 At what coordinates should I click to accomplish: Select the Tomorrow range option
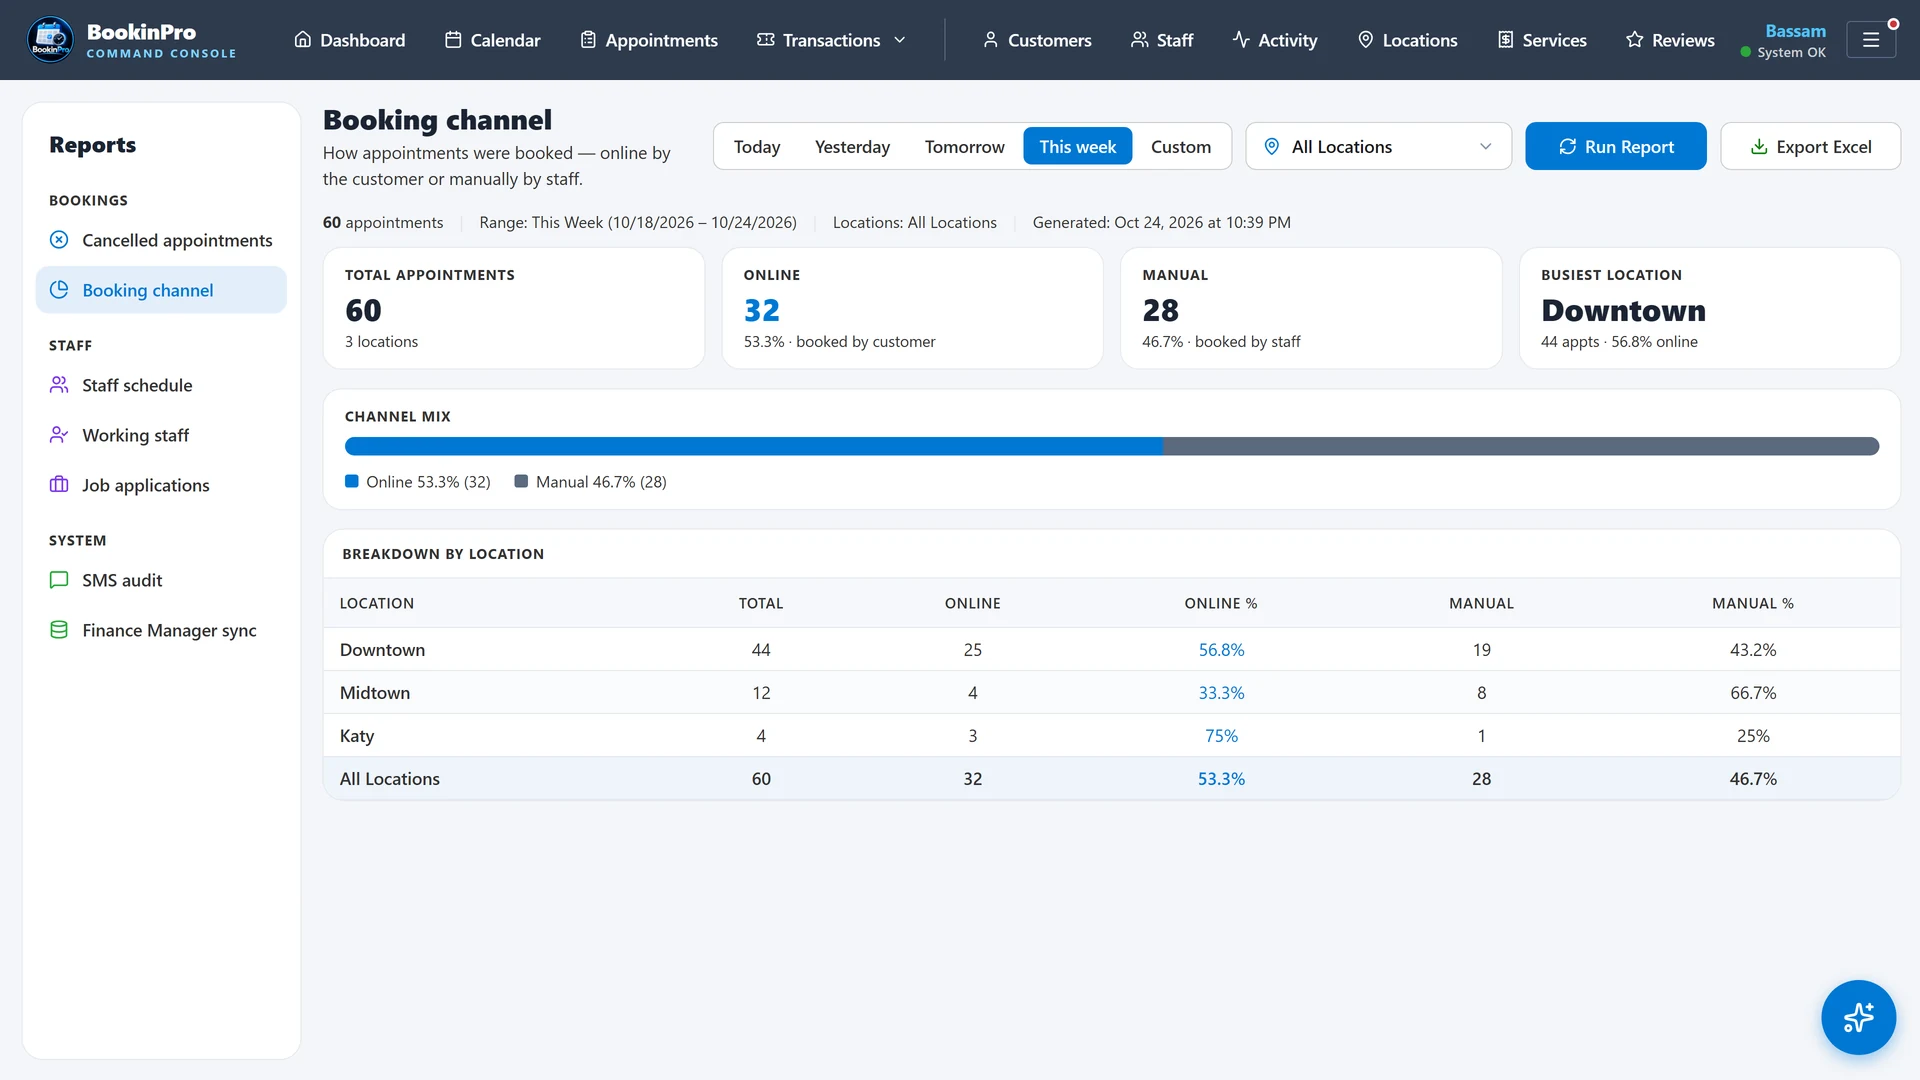[x=964, y=146]
